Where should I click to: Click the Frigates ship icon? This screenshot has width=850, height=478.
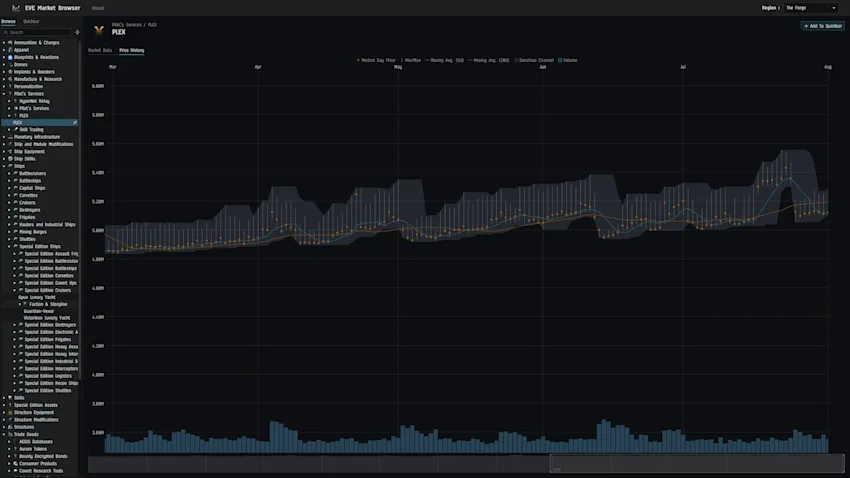[x=15, y=217]
